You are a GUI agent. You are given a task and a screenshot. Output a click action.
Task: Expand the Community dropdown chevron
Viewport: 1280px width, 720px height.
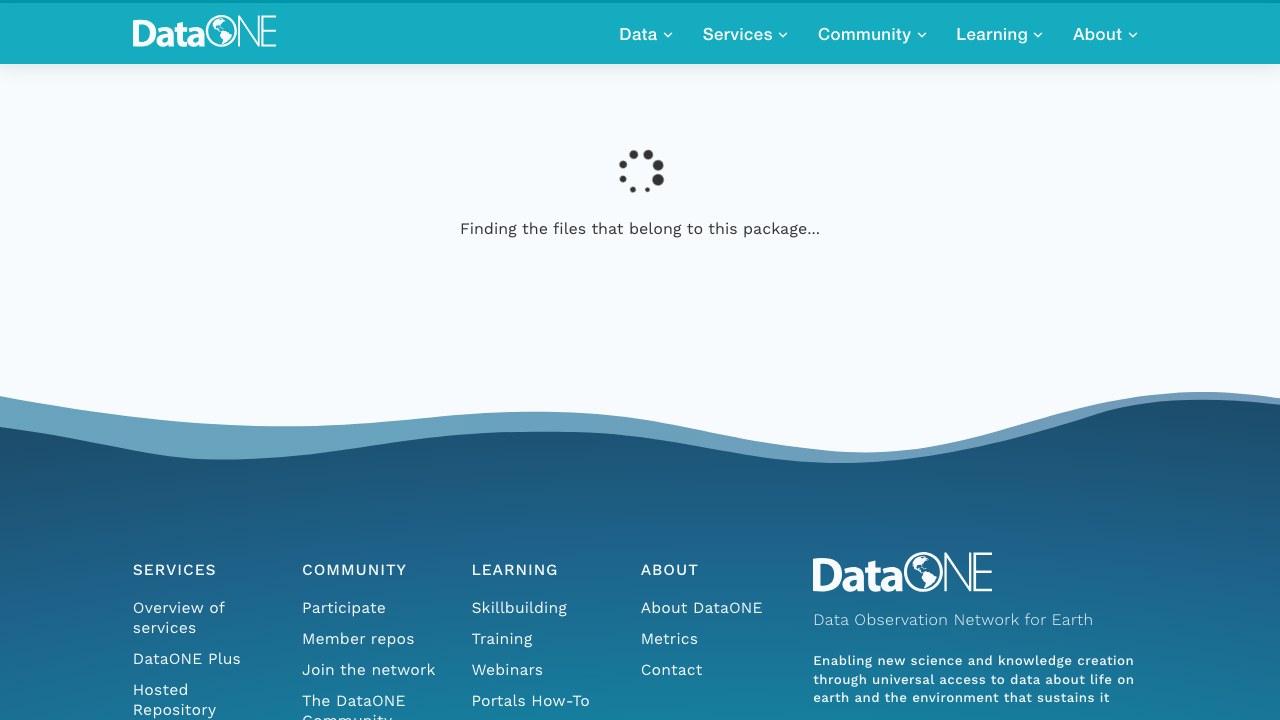coord(922,35)
